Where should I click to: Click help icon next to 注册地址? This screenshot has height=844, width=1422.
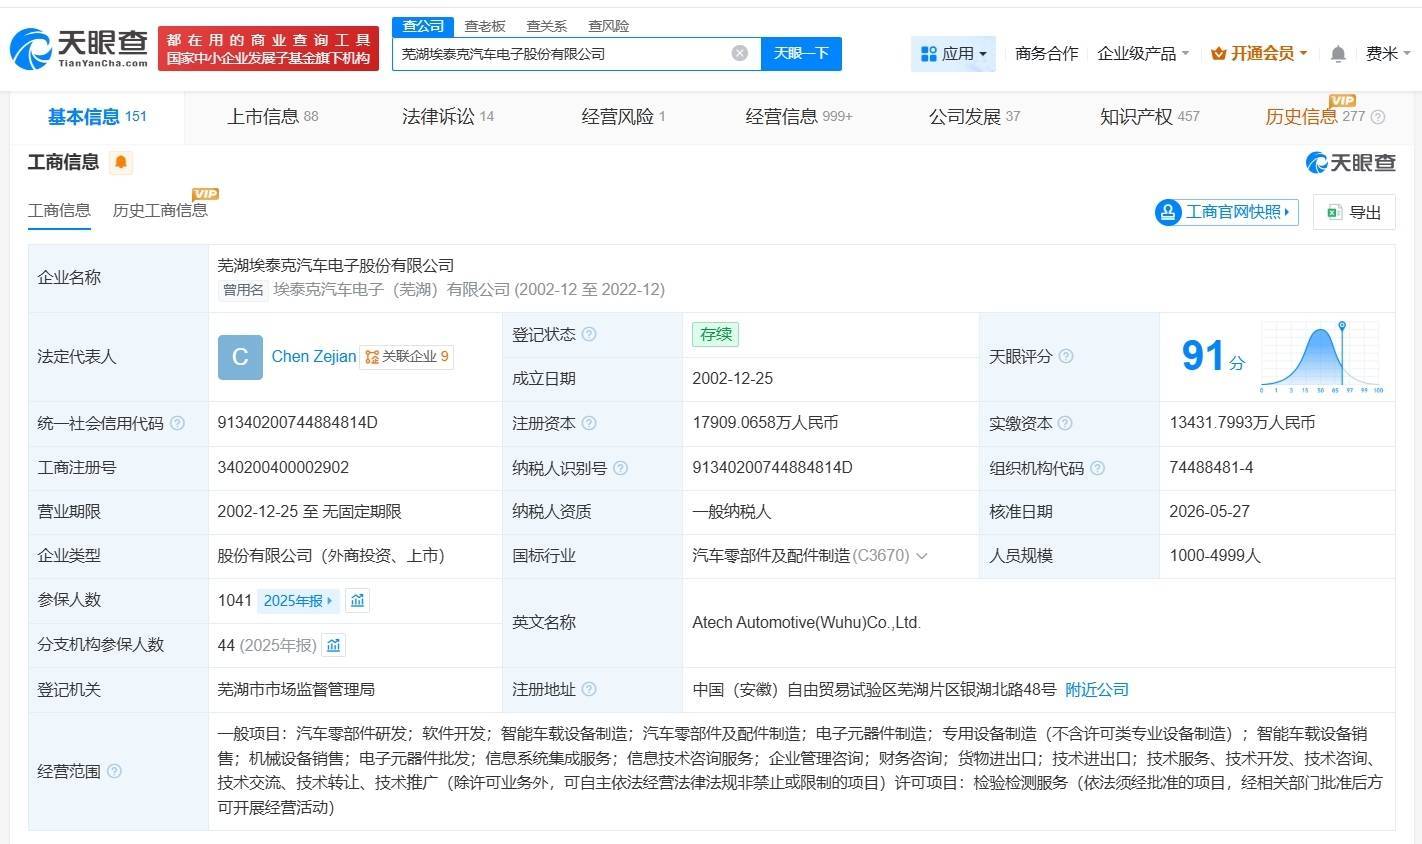(x=589, y=689)
